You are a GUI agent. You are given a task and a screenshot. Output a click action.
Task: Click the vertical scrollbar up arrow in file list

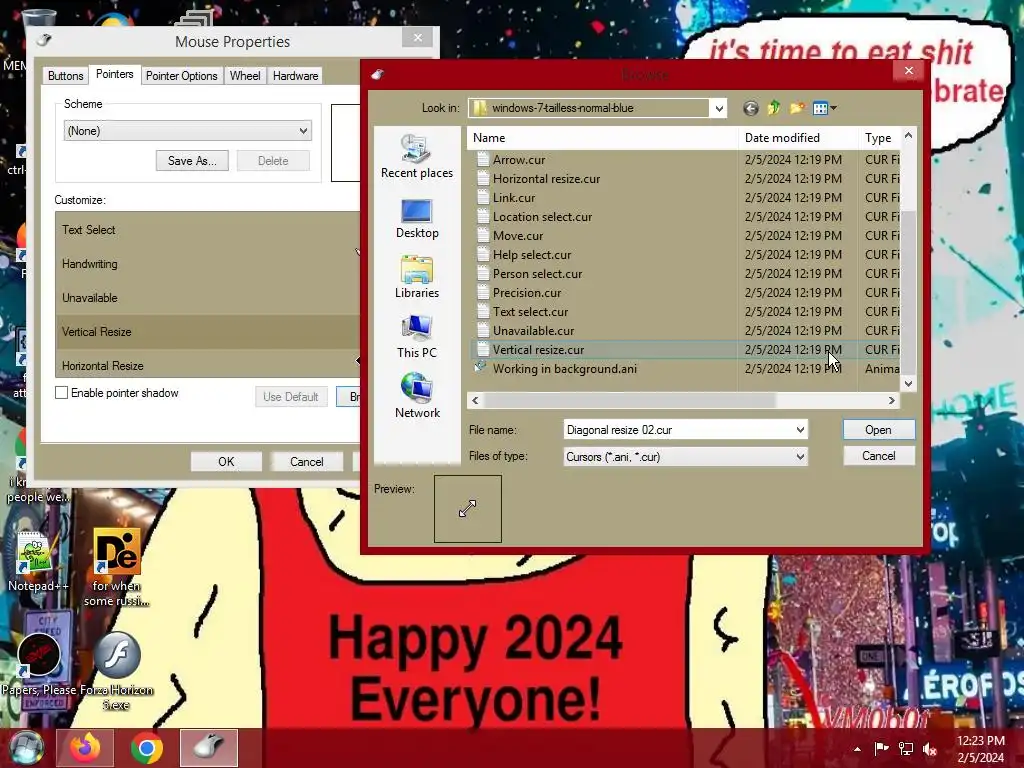click(x=908, y=135)
